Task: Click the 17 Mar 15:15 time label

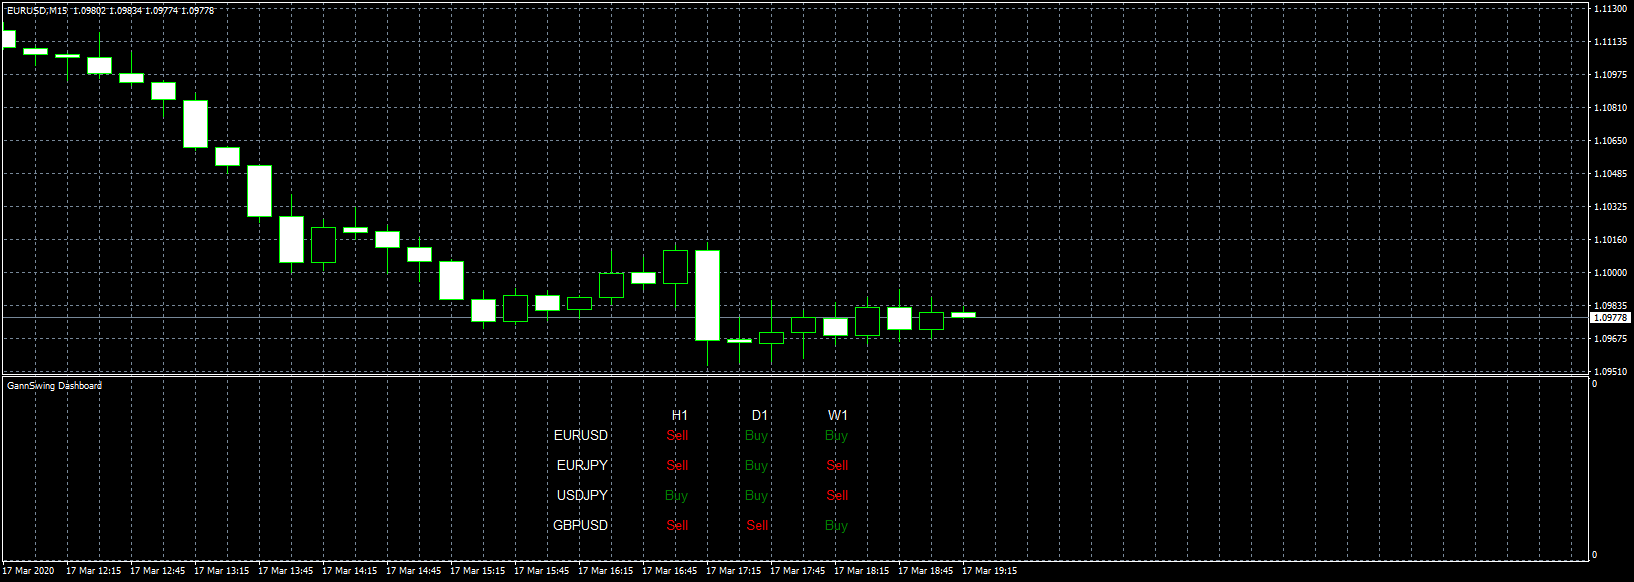Action: tap(477, 571)
